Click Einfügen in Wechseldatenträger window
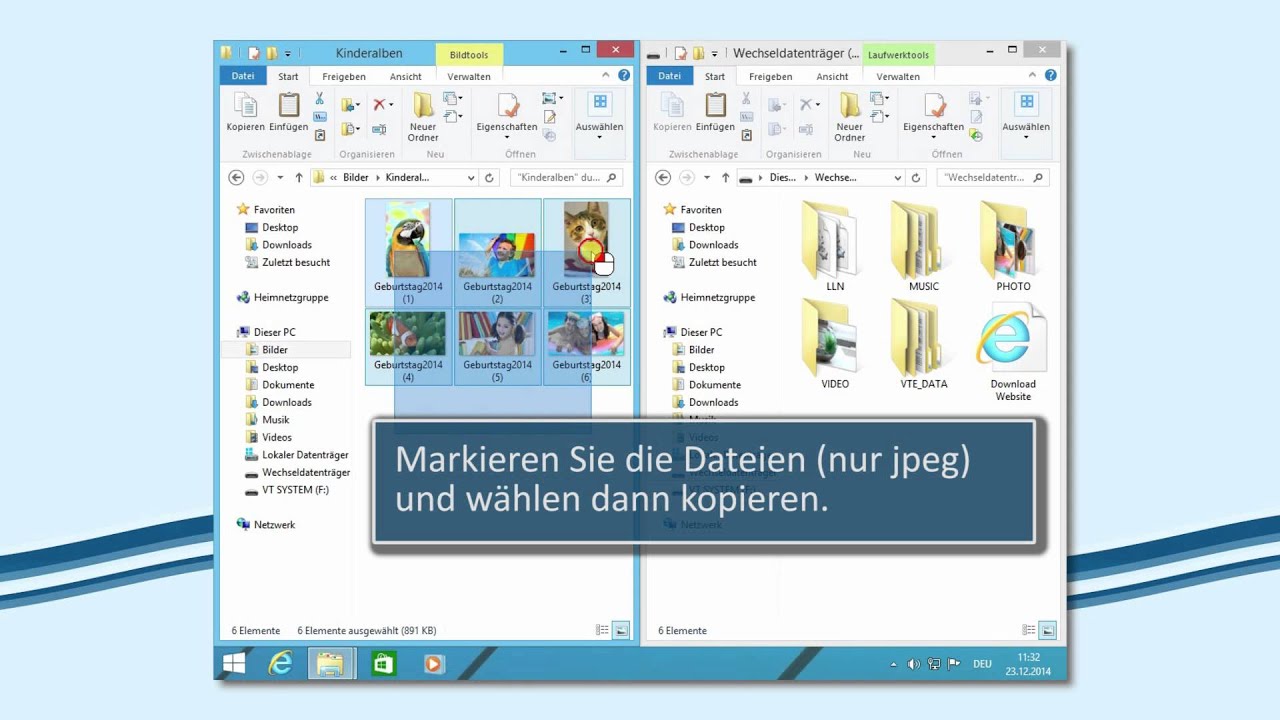 [715, 112]
